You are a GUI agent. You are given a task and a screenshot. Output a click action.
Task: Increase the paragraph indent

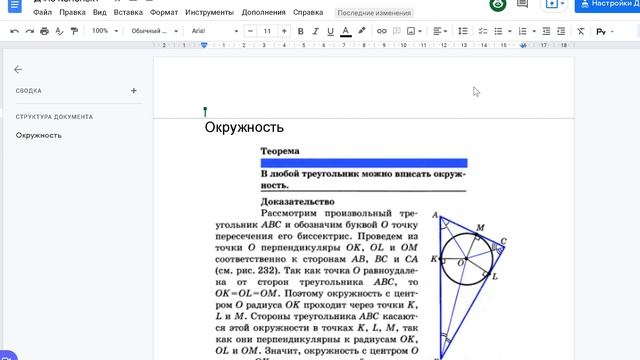tap(561, 31)
